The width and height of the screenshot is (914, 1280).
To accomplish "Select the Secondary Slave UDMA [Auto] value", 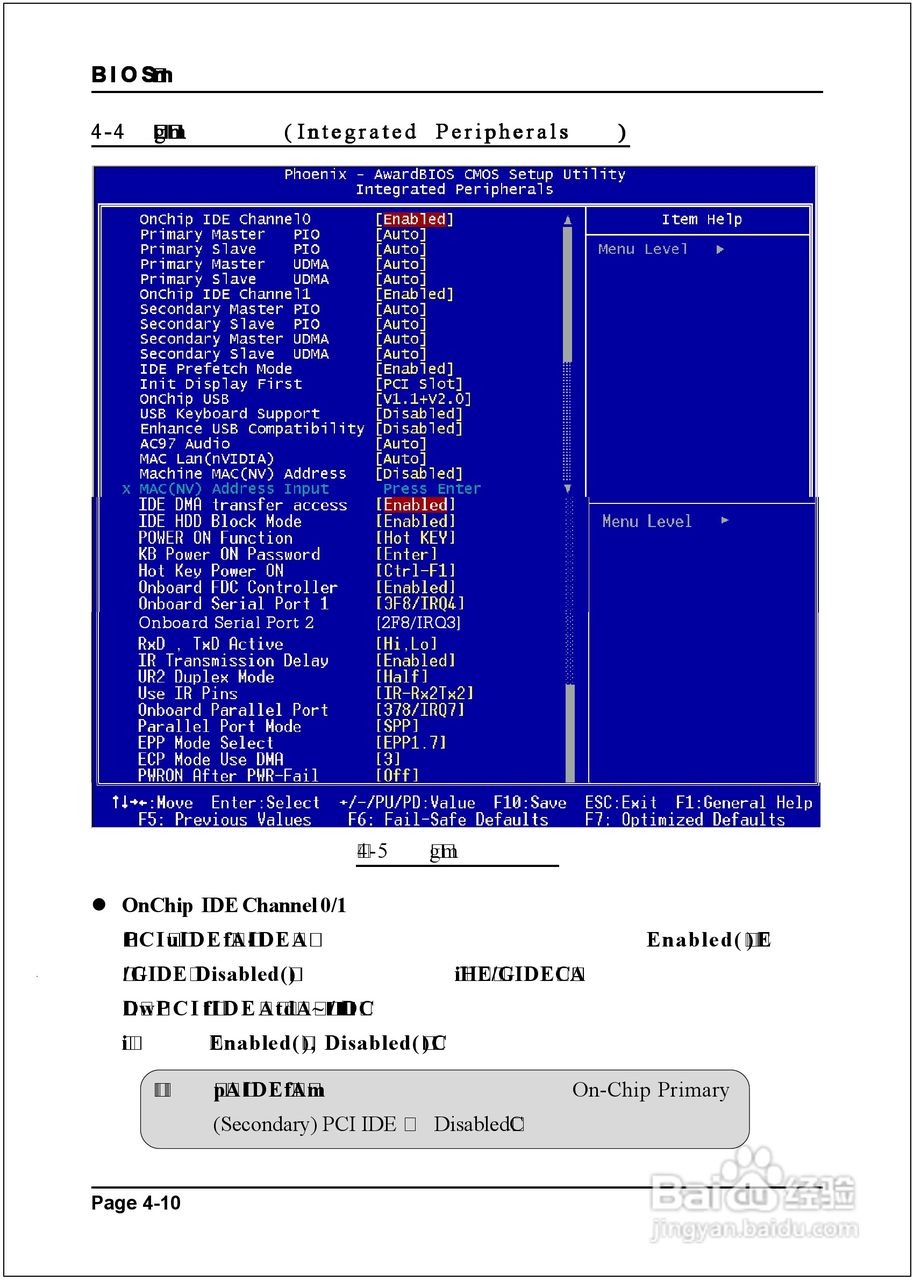I will (401, 354).
